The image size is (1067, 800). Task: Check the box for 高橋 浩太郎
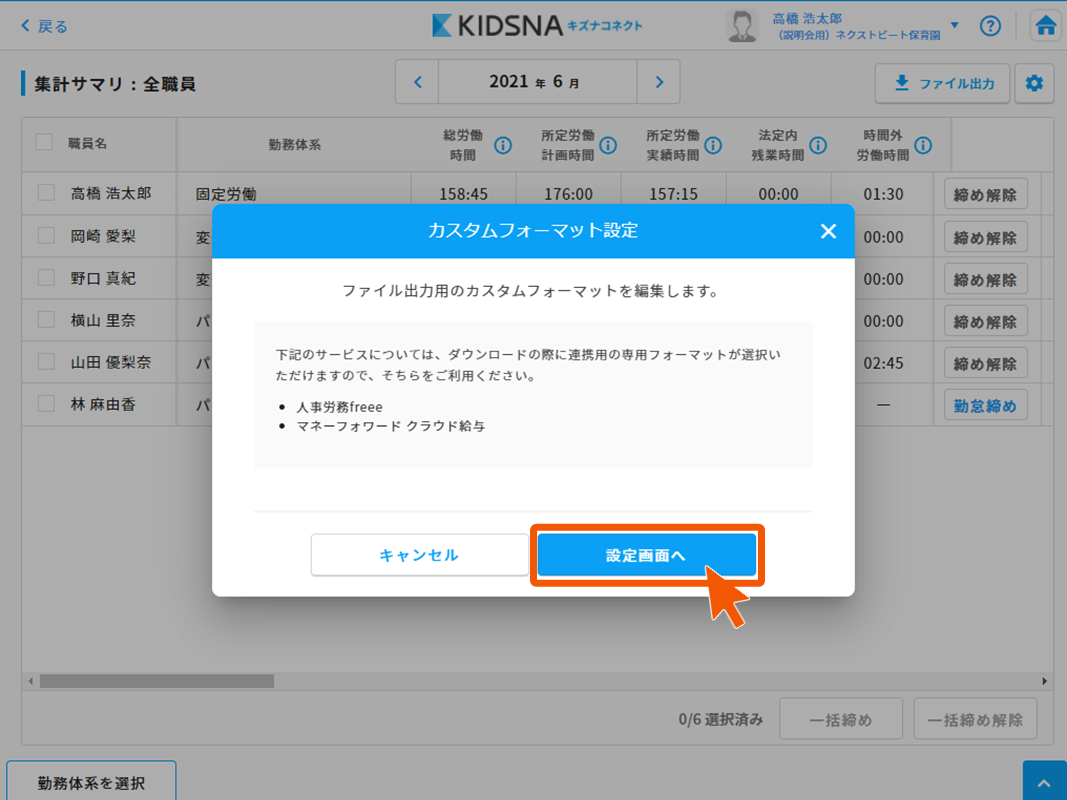click(46, 193)
